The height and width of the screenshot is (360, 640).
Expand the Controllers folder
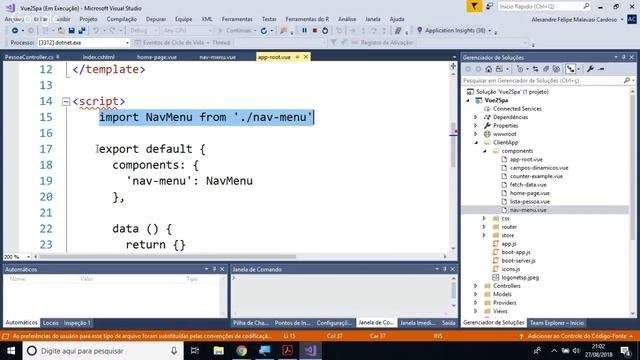[476, 286]
